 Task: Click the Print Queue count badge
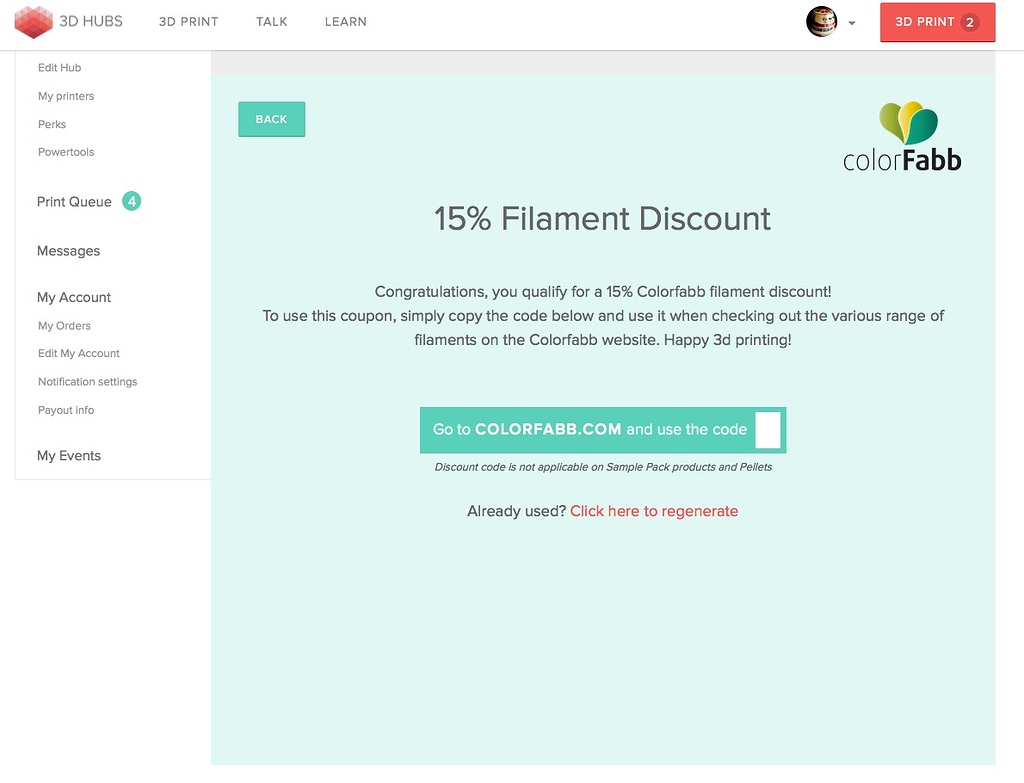click(x=131, y=201)
